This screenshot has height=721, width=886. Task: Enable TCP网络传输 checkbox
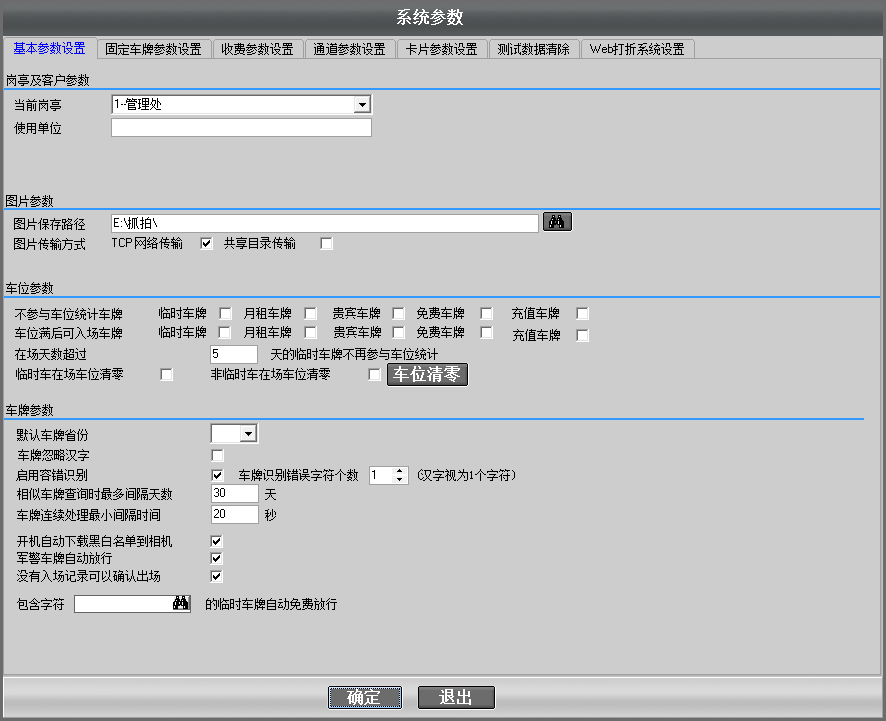click(207, 243)
